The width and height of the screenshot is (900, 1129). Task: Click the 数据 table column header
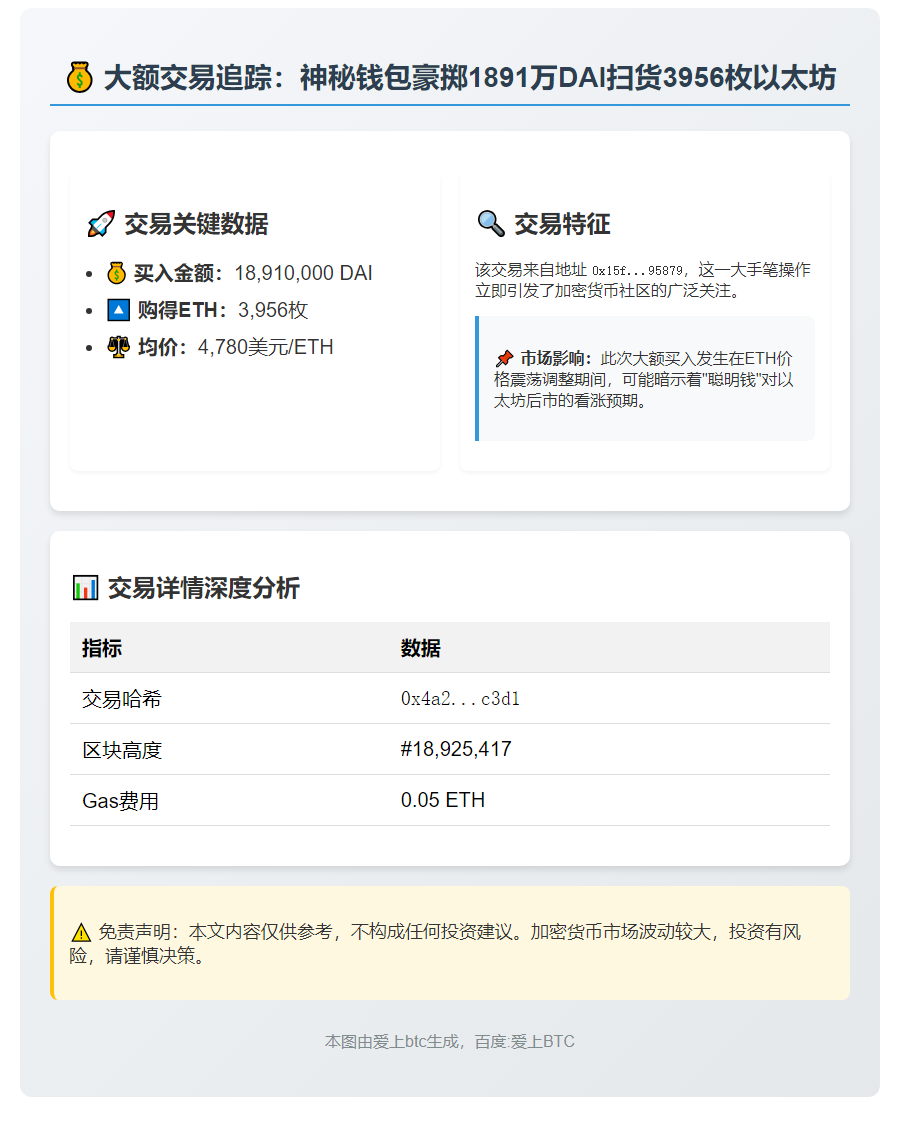421,648
